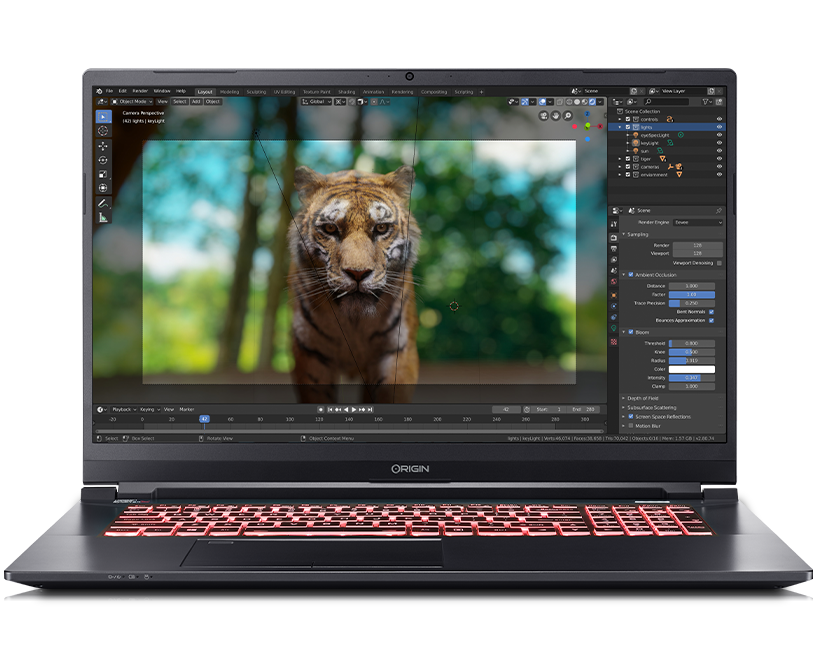Click the zoom view magnifier gizmo
Screen dimensions: 819x650
568,116
